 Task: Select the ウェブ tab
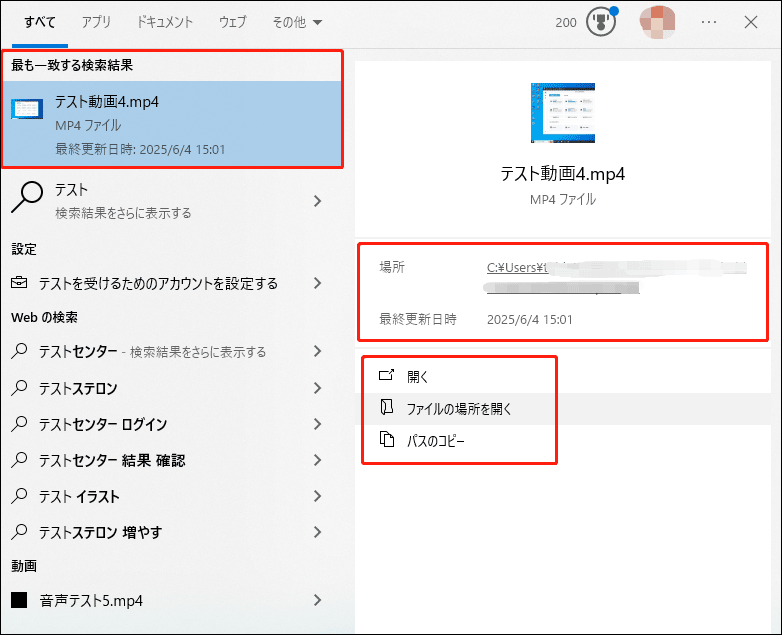[x=233, y=22]
